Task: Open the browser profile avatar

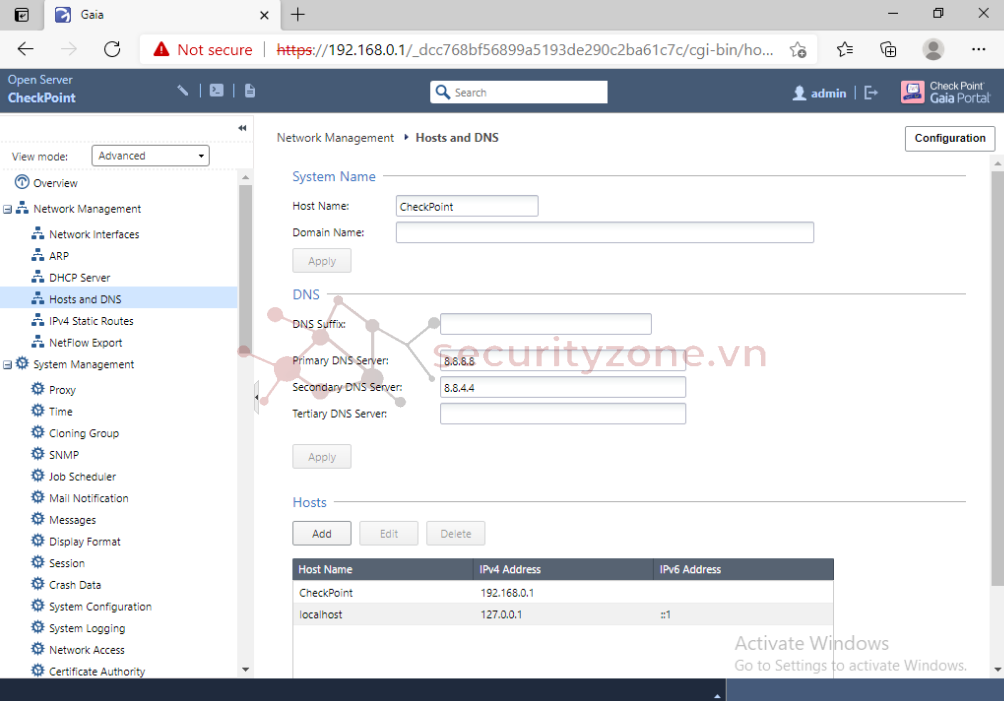Action: (933, 49)
